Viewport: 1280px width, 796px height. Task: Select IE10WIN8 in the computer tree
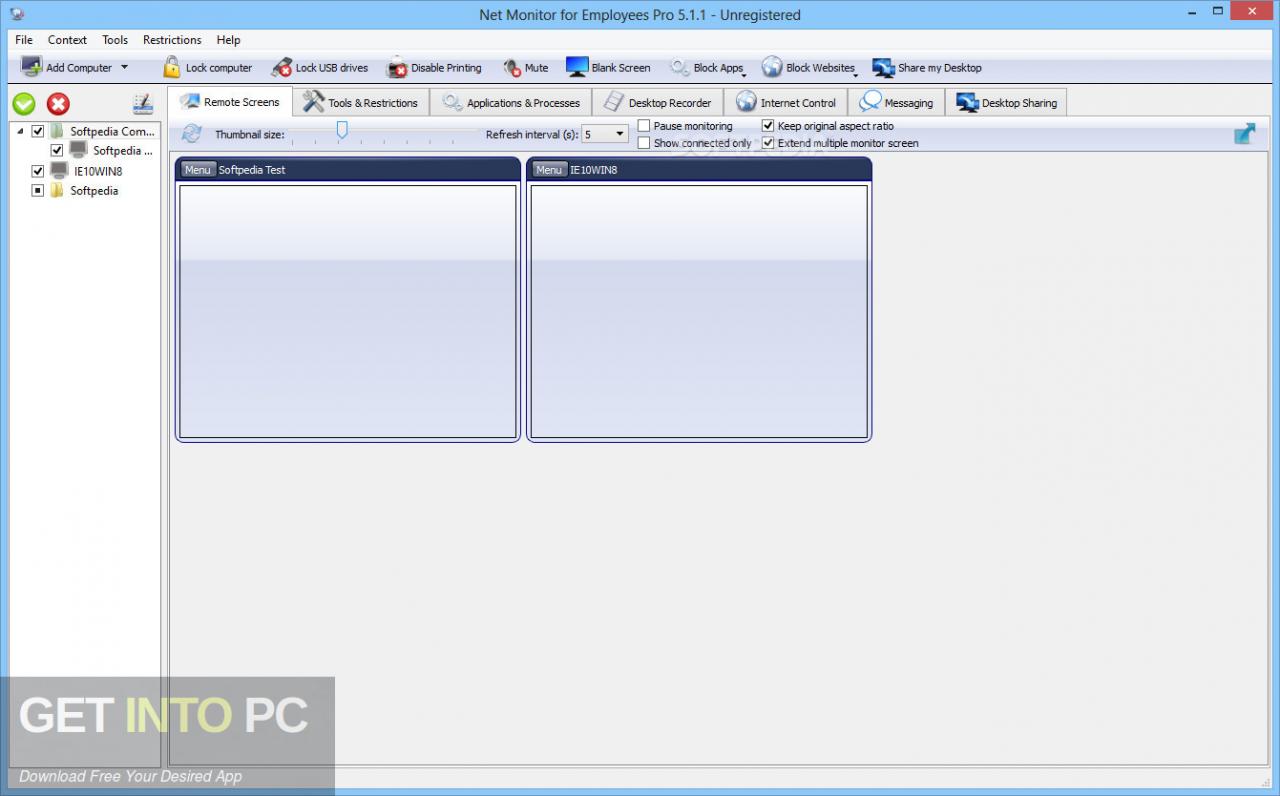(x=98, y=171)
